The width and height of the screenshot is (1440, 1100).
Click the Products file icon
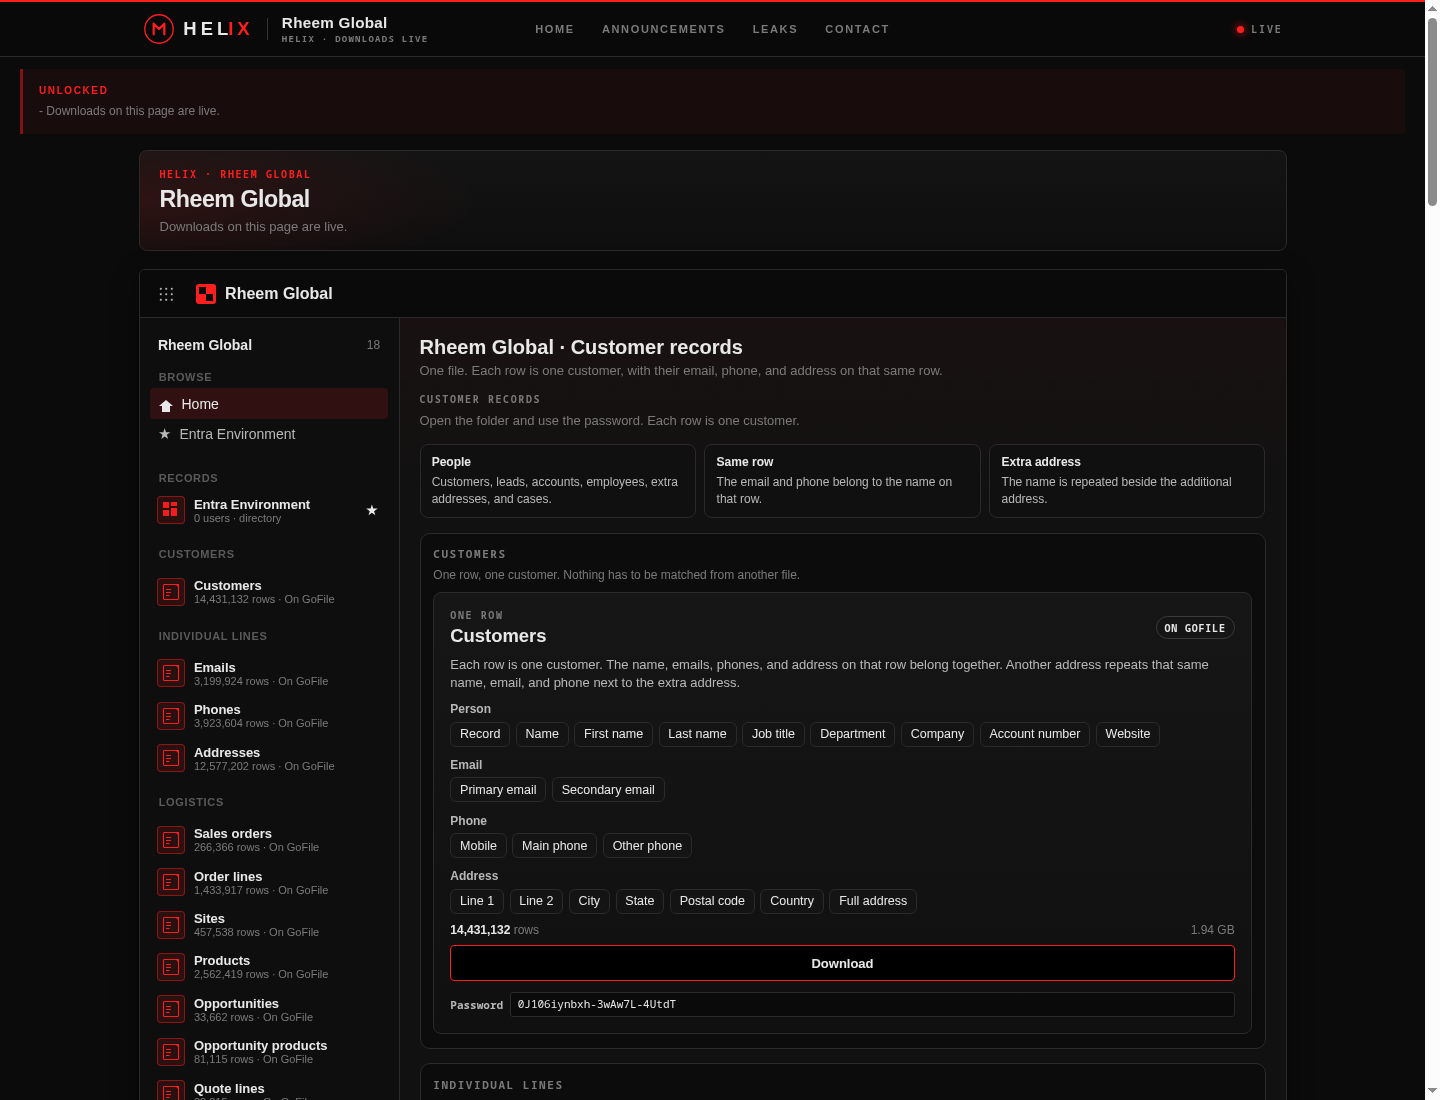click(171, 967)
